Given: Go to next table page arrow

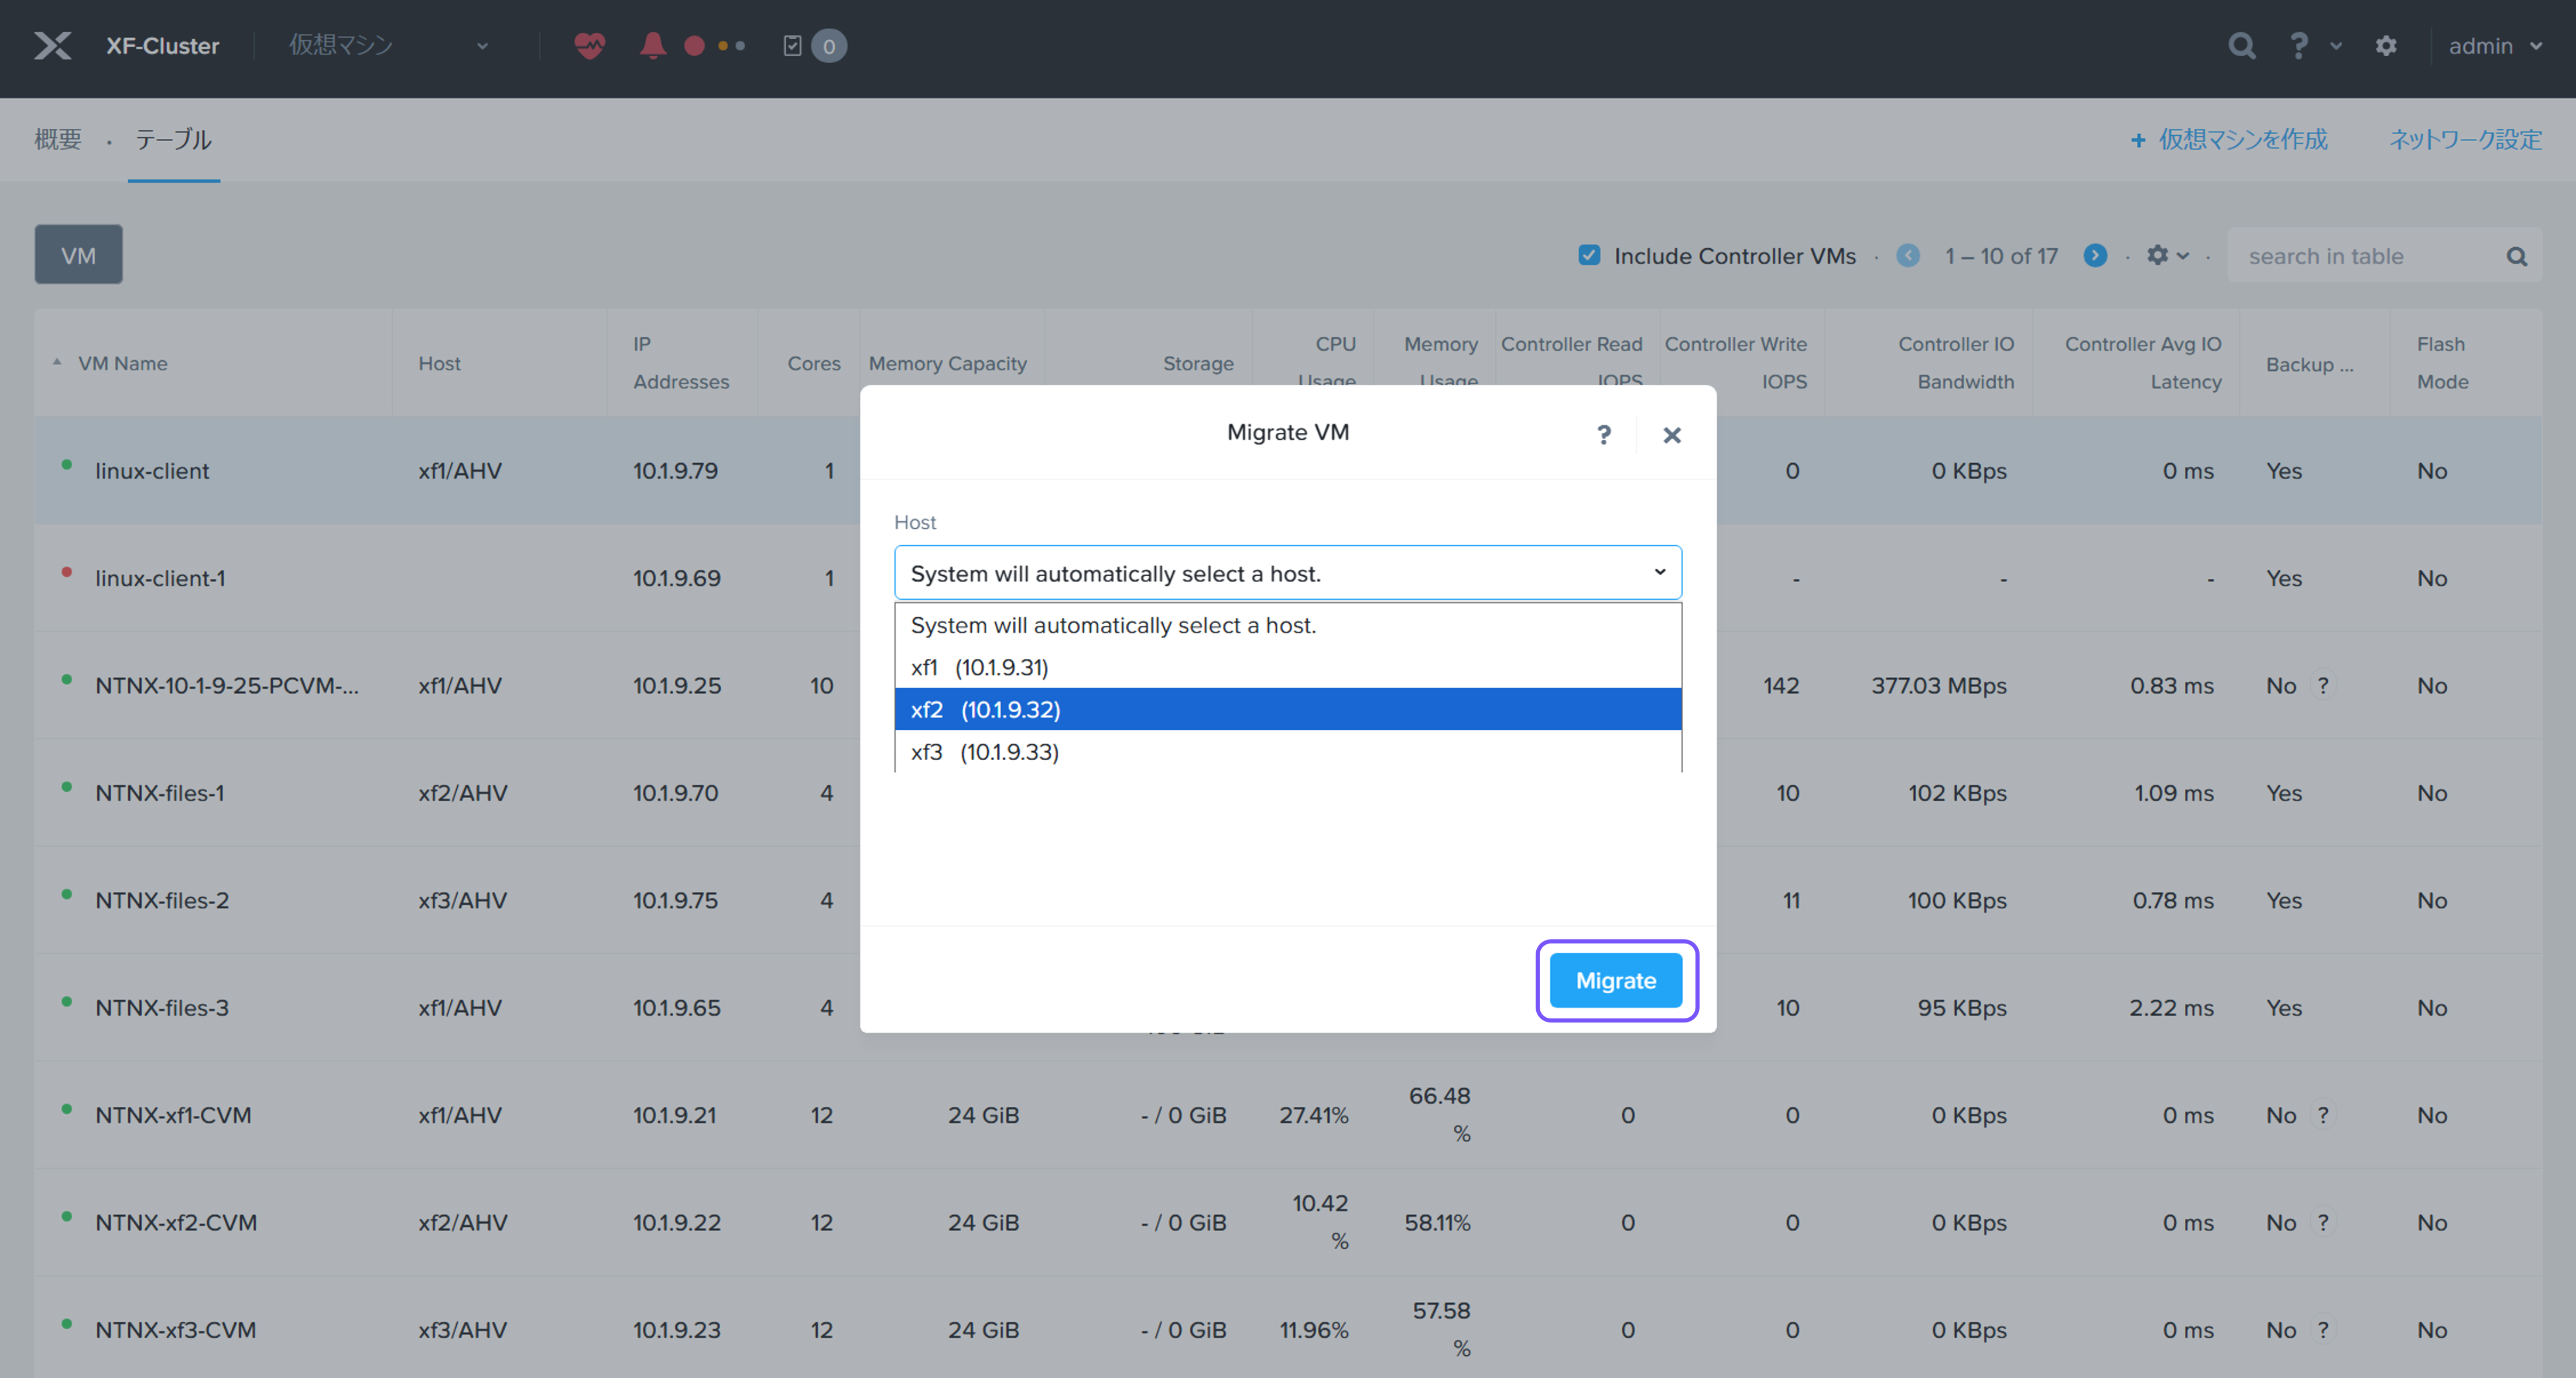Looking at the screenshot, I should click(x=2095, y=256).
